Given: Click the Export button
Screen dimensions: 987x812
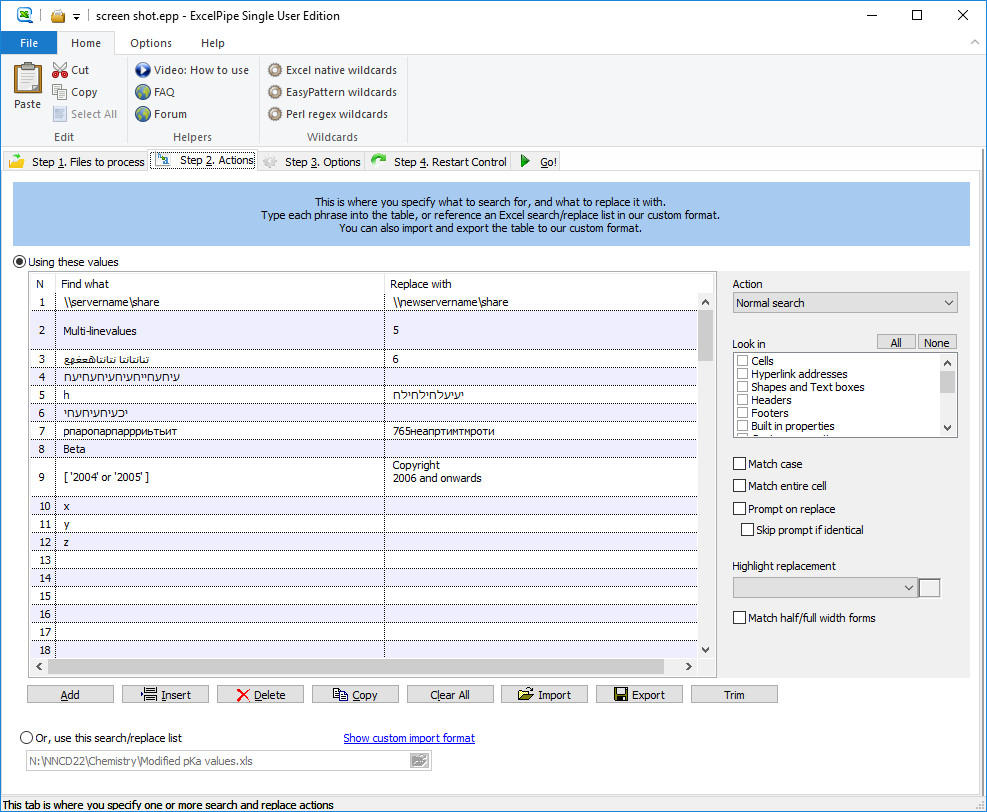Looking at the screenshot, I should [x=639, y=695].
